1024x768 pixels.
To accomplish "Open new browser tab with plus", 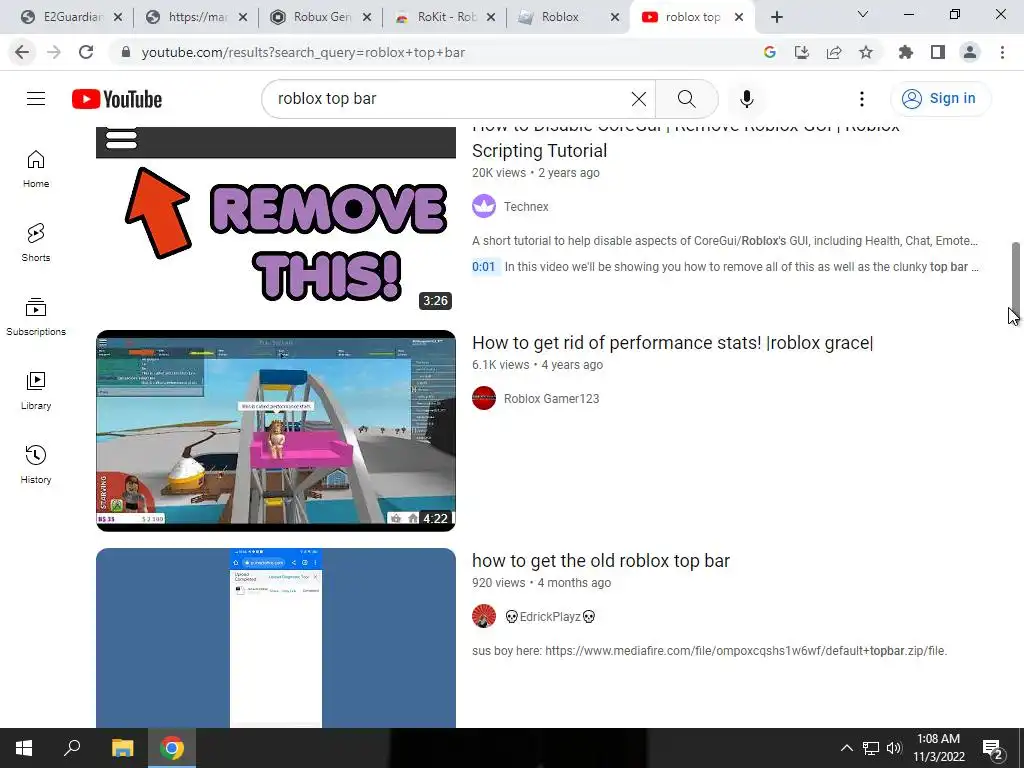I will [x=776, y=17].
